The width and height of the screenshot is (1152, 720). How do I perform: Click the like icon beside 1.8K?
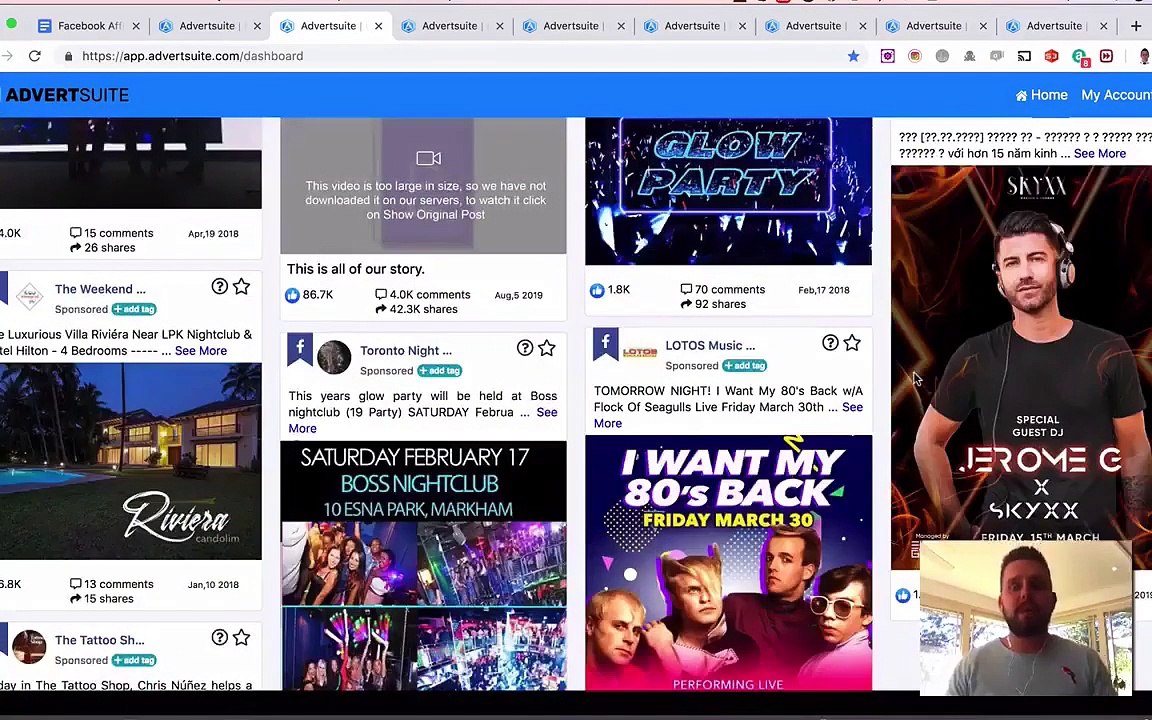point(597,290)
